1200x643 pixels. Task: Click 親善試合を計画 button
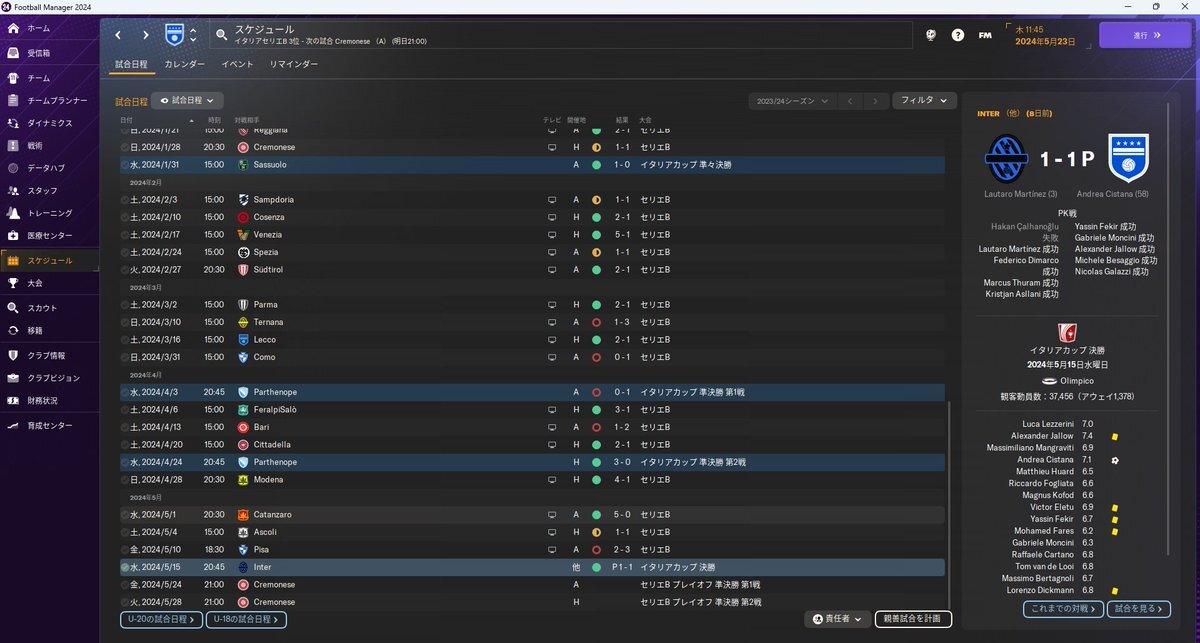(913, 619)
